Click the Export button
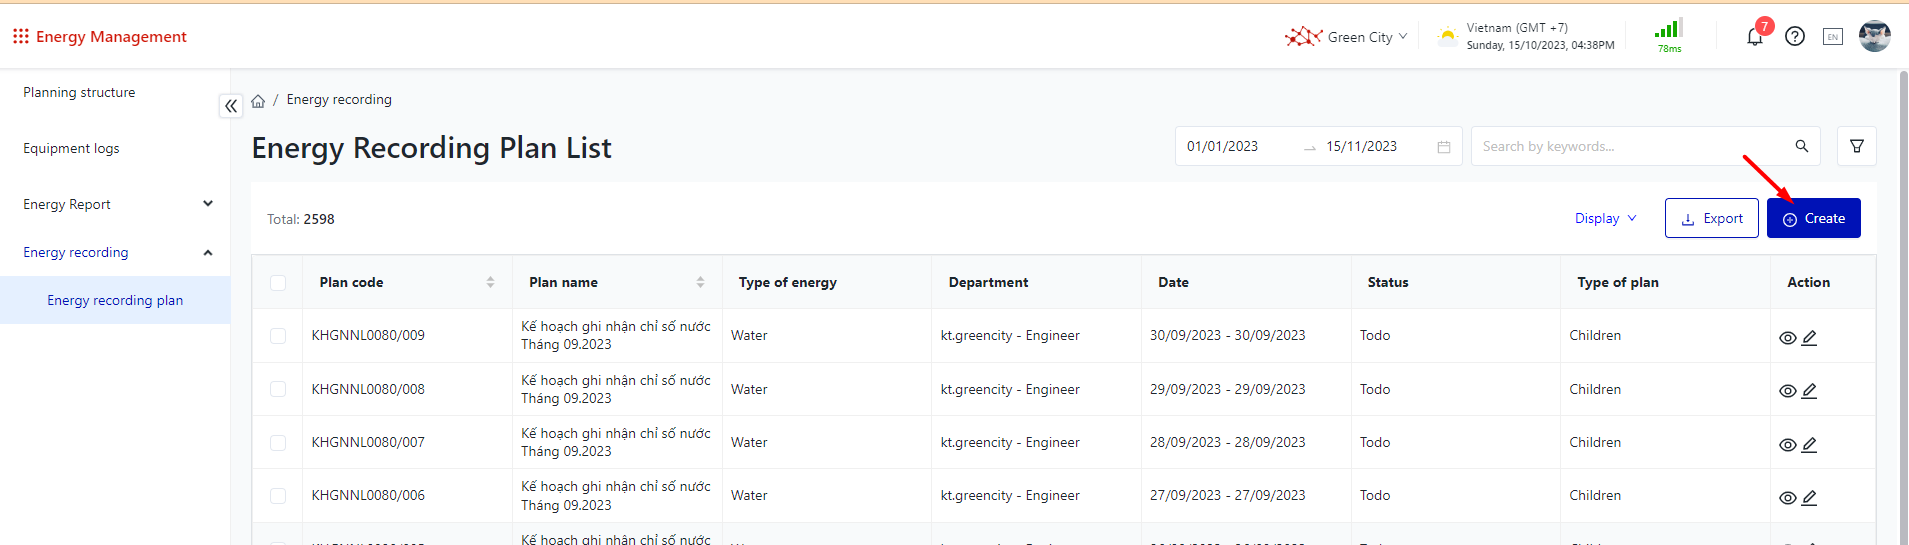 pos(1711,218)
